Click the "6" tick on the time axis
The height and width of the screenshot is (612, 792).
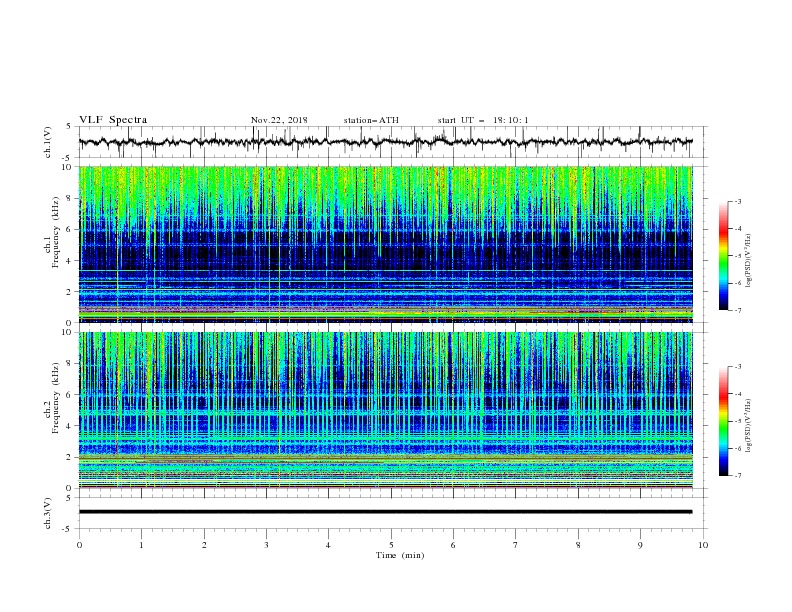click(453, 545)
